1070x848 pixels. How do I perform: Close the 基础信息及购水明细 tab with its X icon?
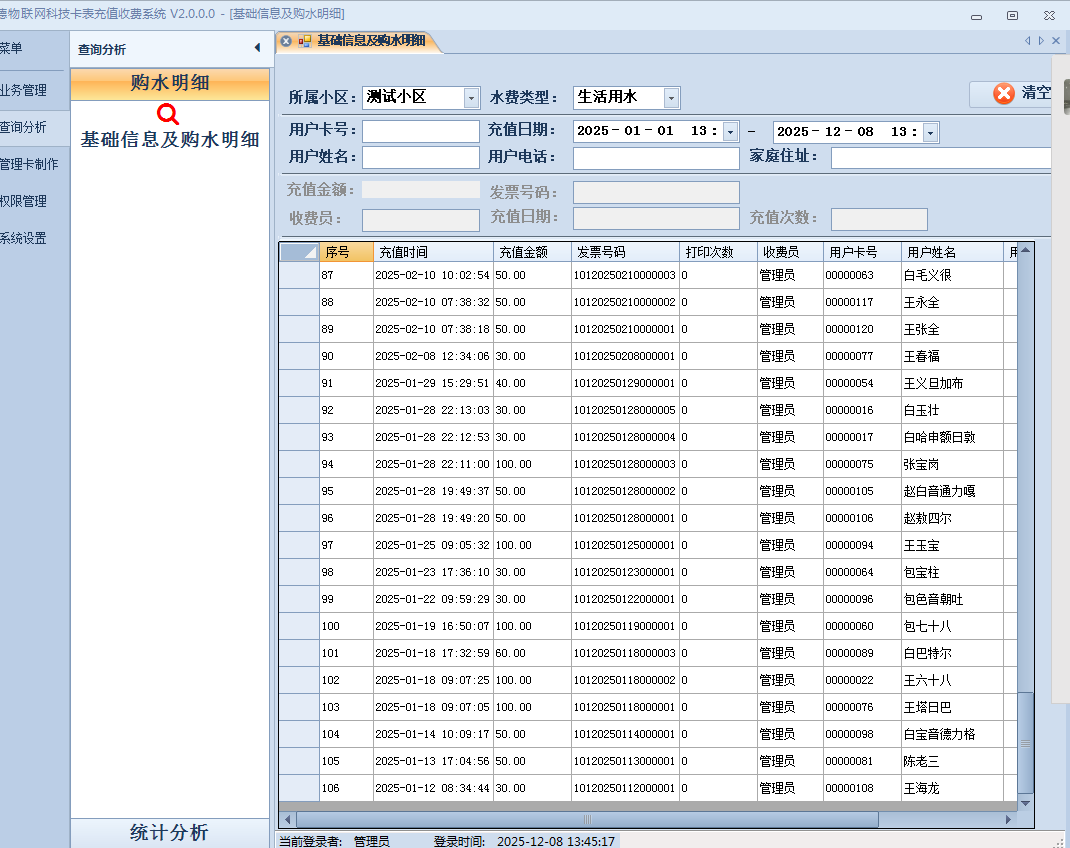(286, 41)
